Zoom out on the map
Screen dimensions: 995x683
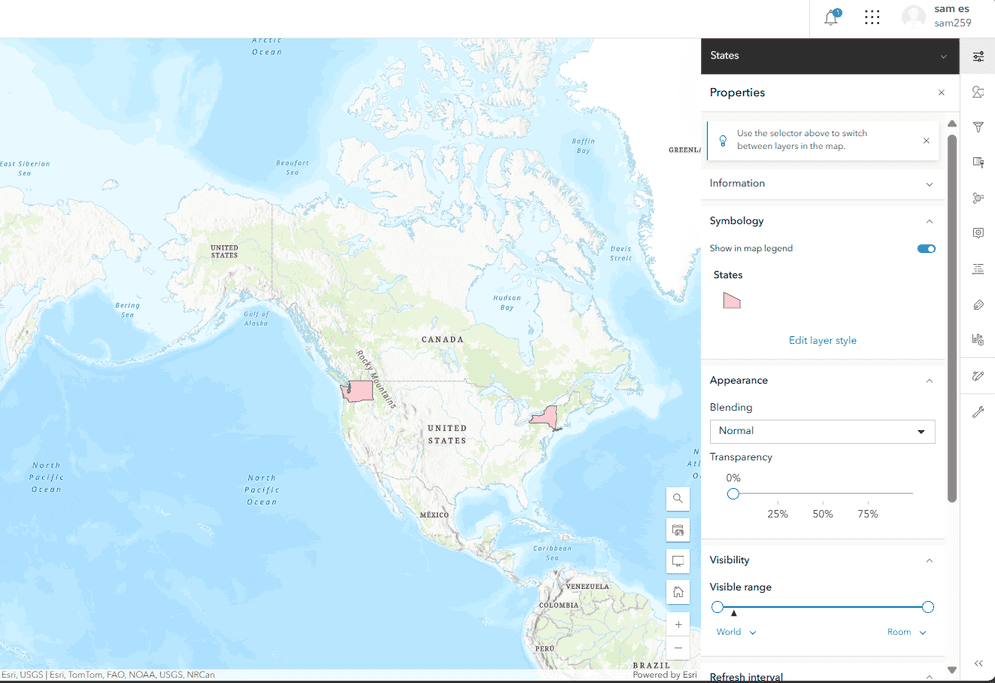678,648
